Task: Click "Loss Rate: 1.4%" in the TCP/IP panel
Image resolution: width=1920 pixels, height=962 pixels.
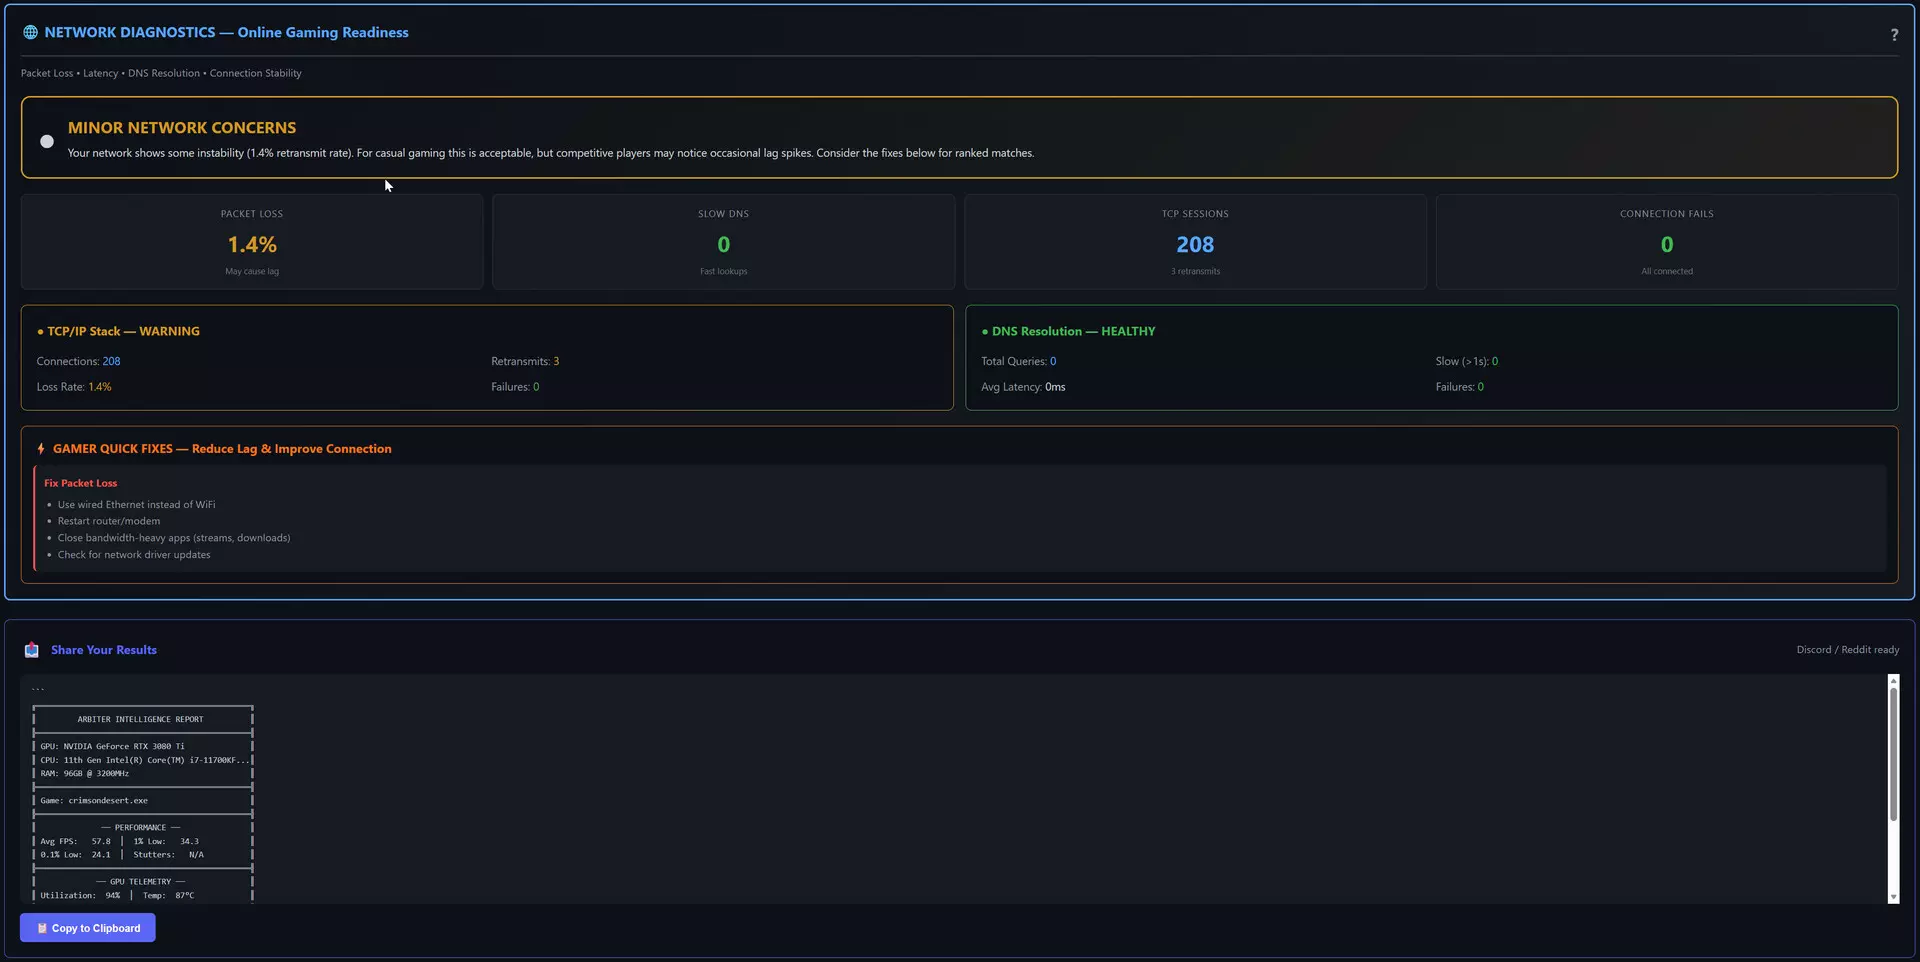Action: [74, 387]
